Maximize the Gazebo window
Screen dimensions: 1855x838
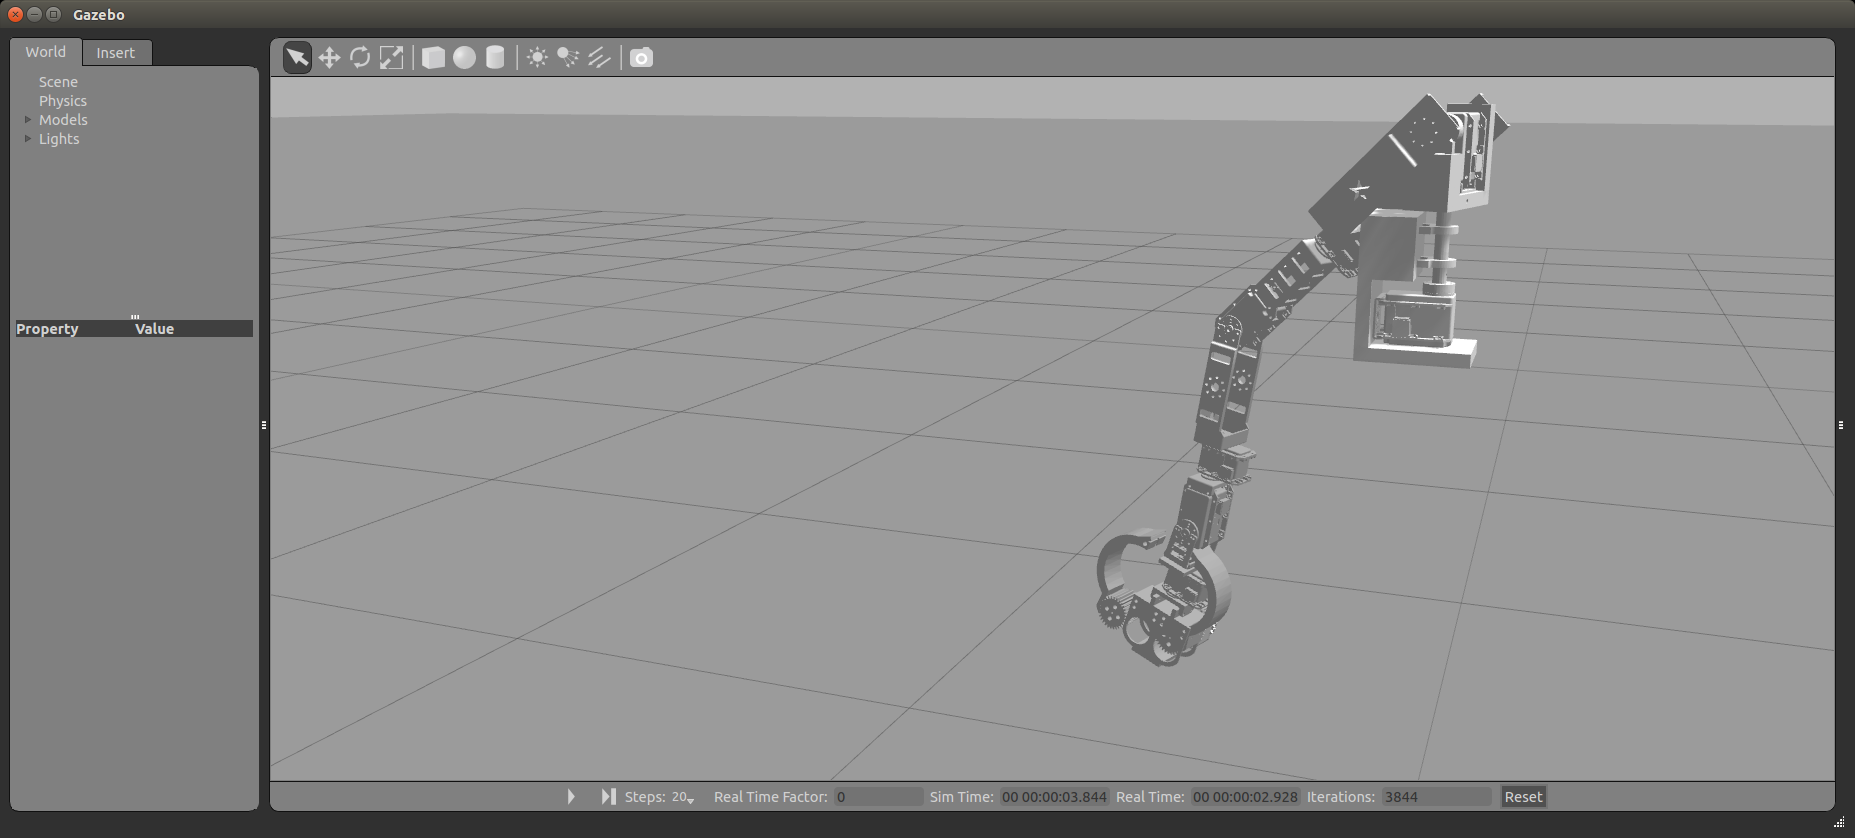click(x=53, y=14)
